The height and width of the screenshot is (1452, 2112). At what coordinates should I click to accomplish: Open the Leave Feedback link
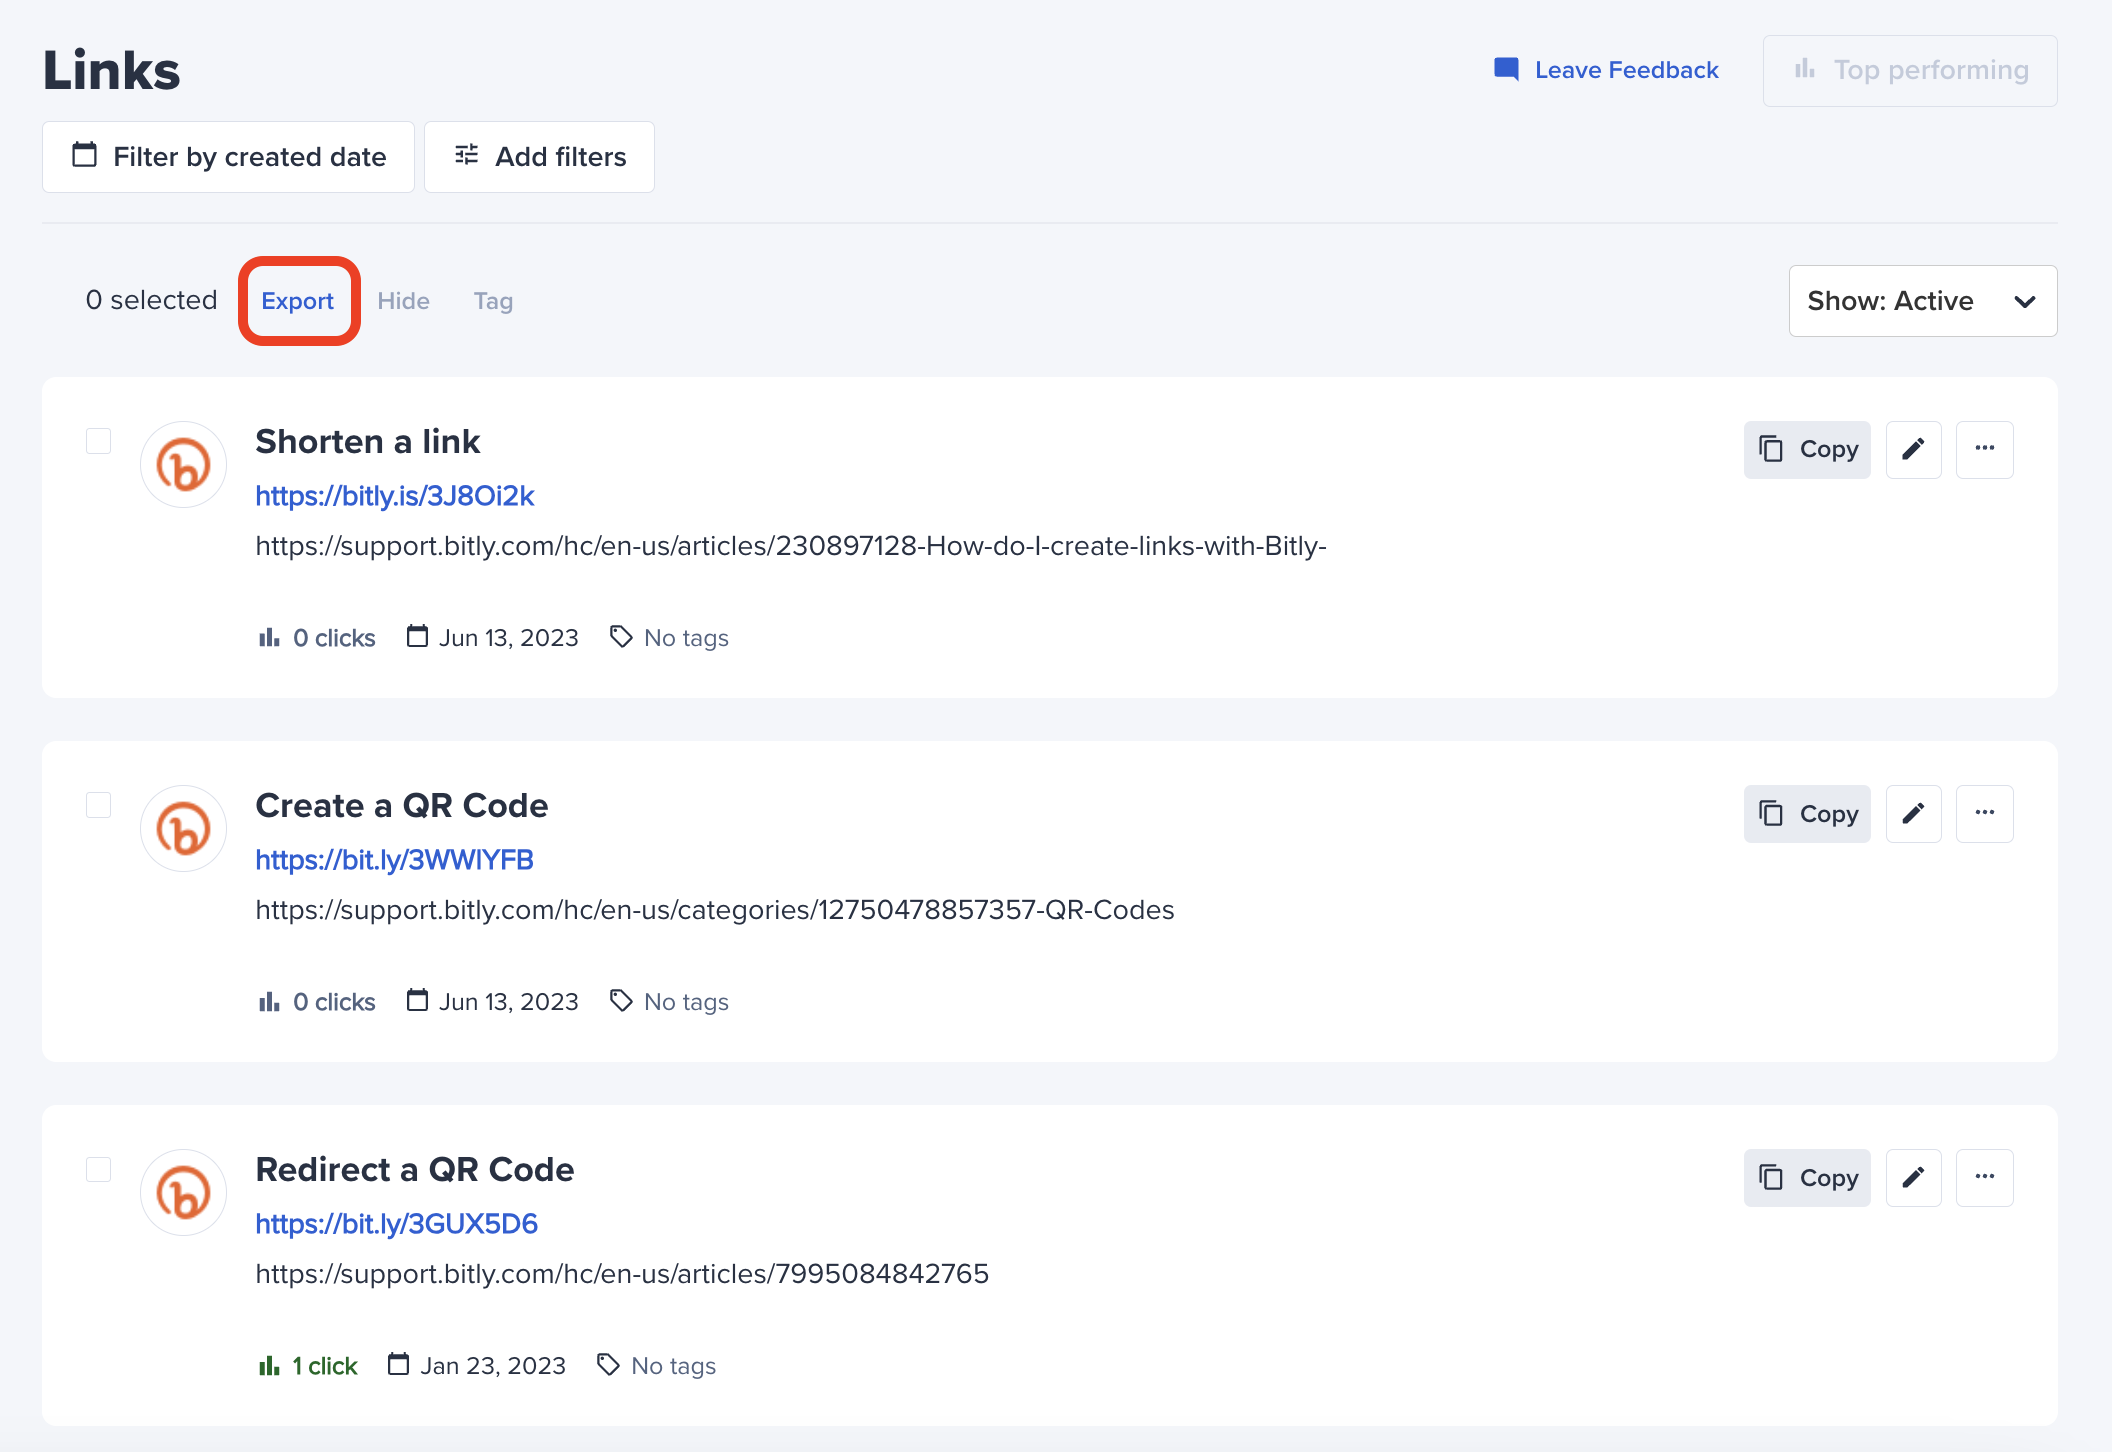tap(1605, 70)
